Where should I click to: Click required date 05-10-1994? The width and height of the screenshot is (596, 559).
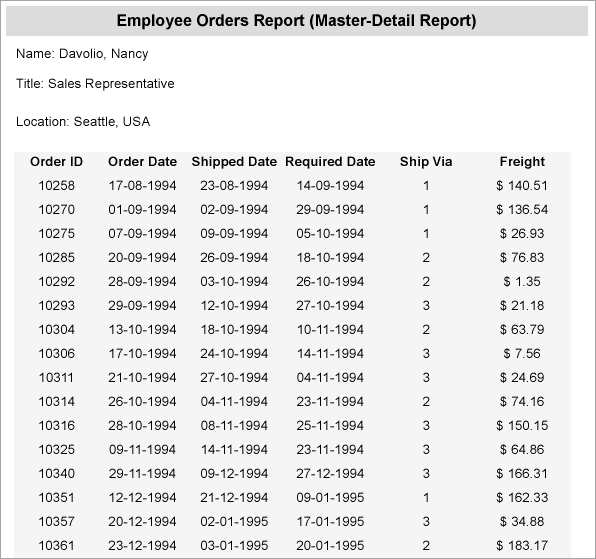coord(330,233)
